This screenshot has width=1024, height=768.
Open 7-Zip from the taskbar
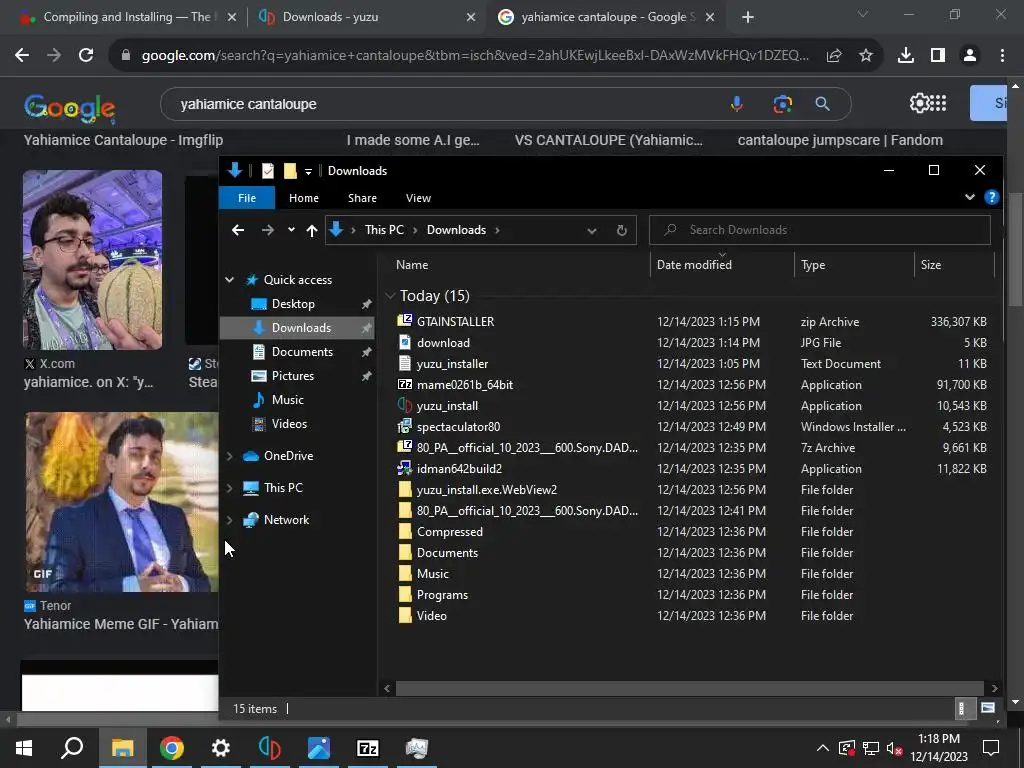pos(368,748)
